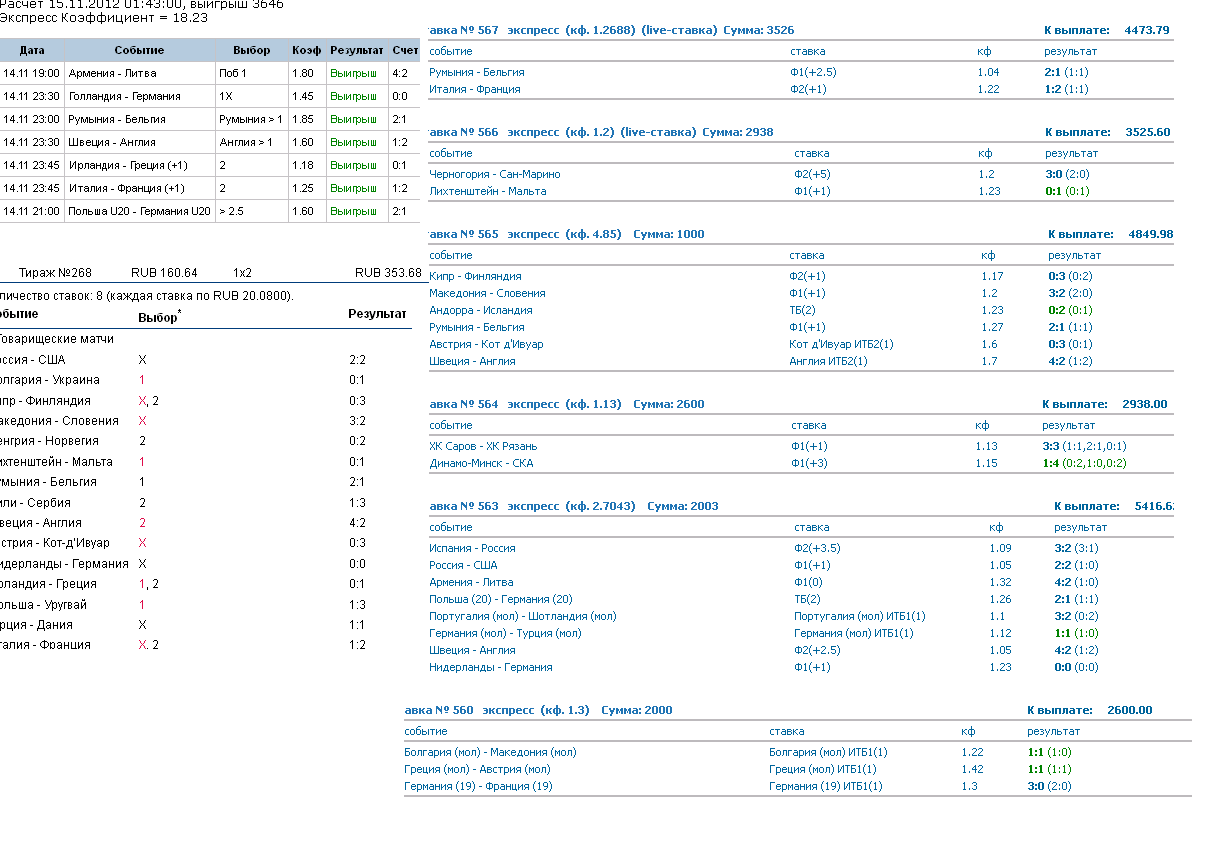Click the 'Ф1(+2.5)' stake in bet 567
Screen dimensions: 1207x860
pos(815,72)
